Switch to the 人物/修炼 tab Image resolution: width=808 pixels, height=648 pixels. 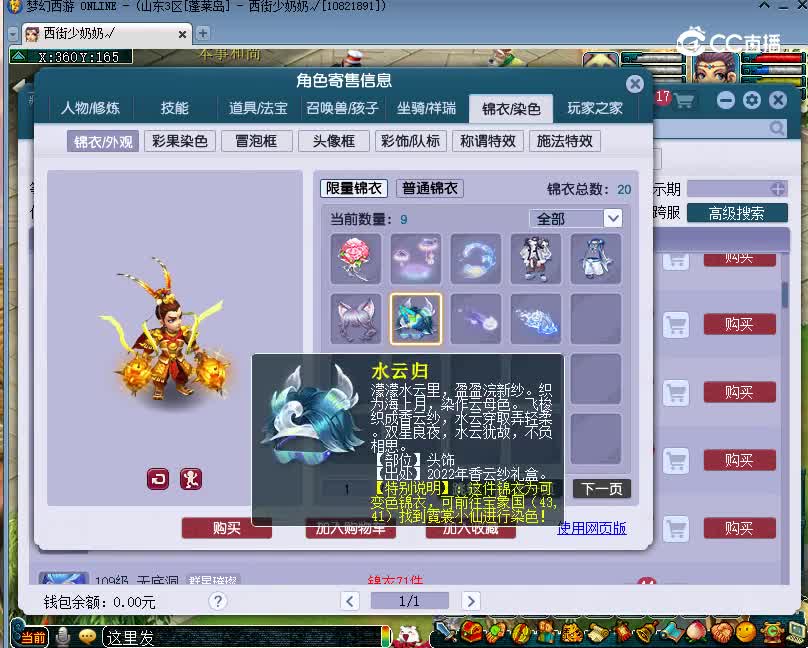click(91, 108)
